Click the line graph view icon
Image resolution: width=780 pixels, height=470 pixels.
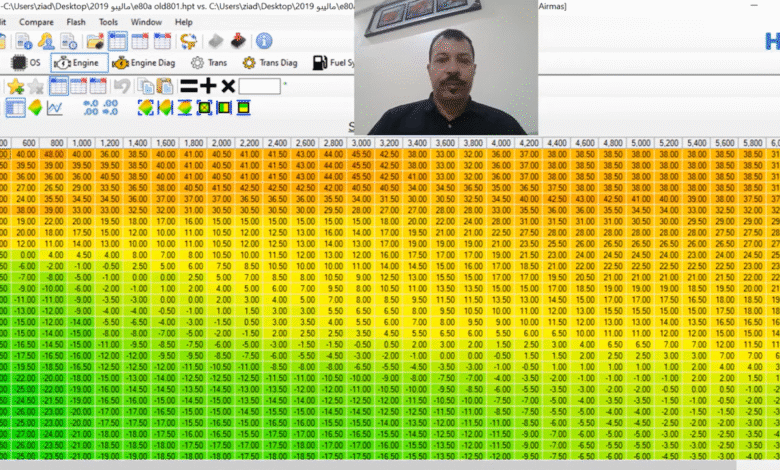point(55,108)
